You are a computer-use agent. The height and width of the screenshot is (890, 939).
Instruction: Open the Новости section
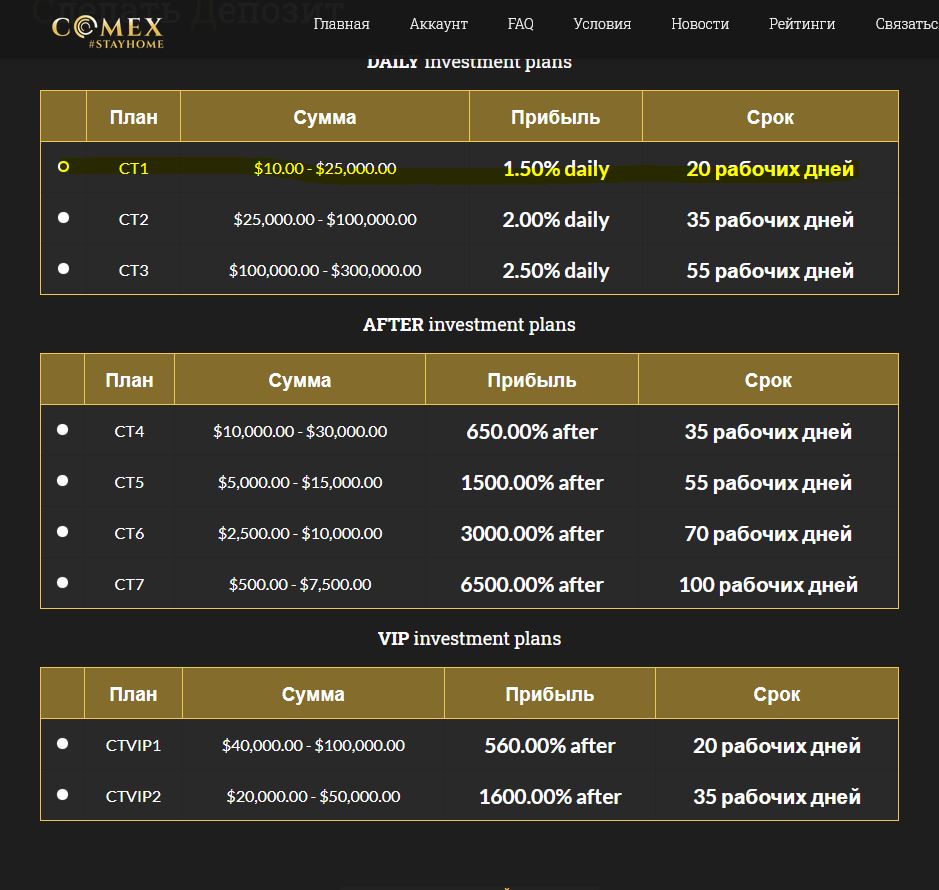point(700,24)
